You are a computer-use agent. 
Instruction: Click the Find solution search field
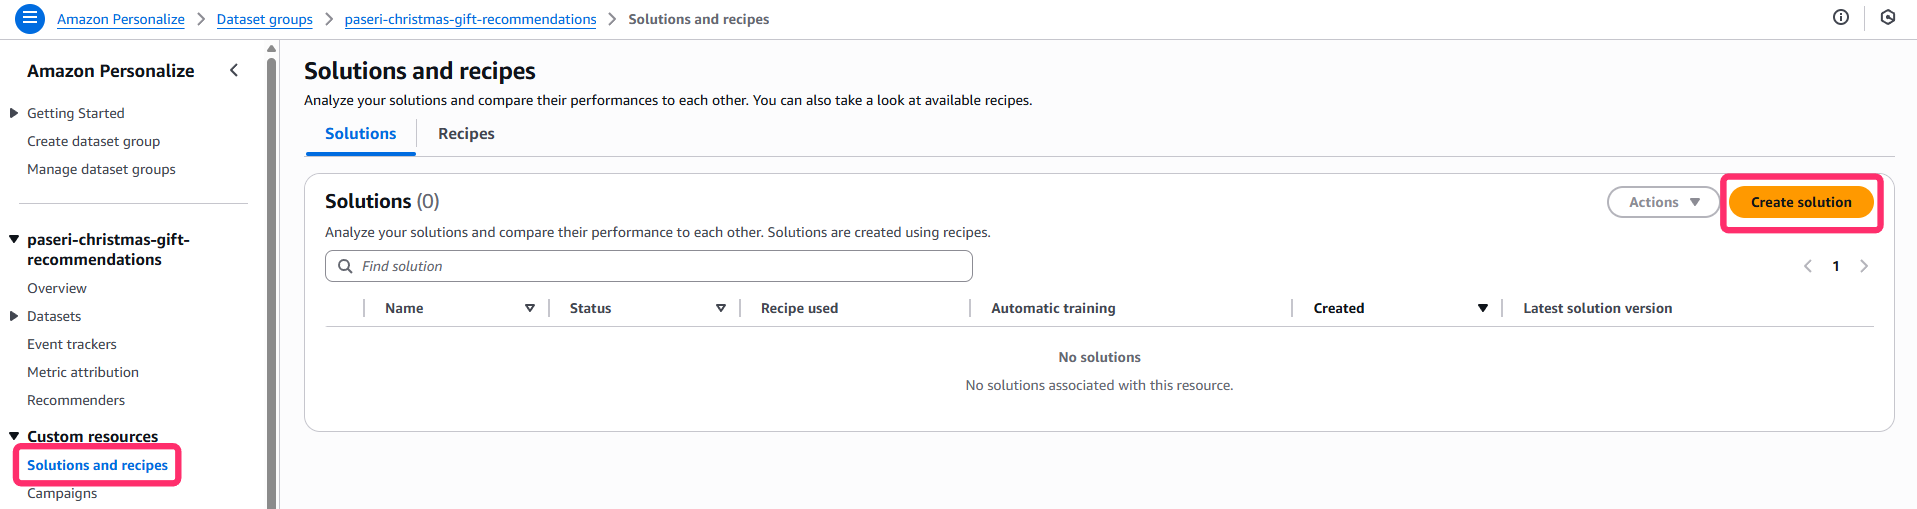[660, 266]
